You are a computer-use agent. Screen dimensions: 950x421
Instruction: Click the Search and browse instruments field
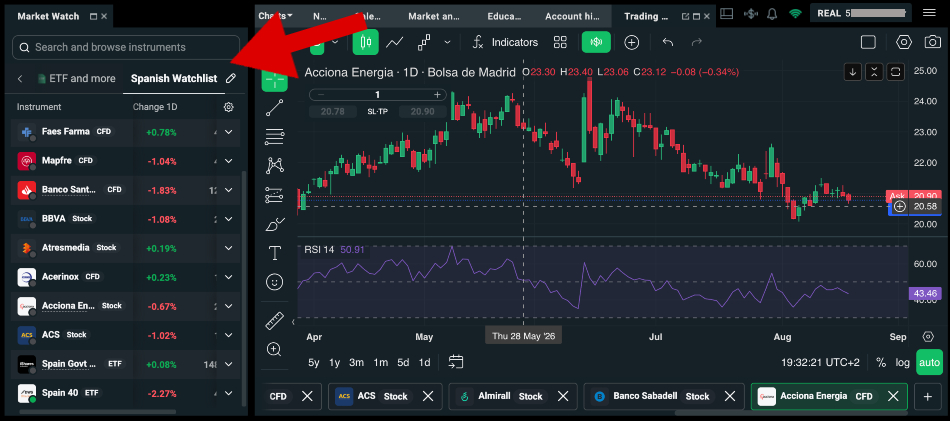126,47
